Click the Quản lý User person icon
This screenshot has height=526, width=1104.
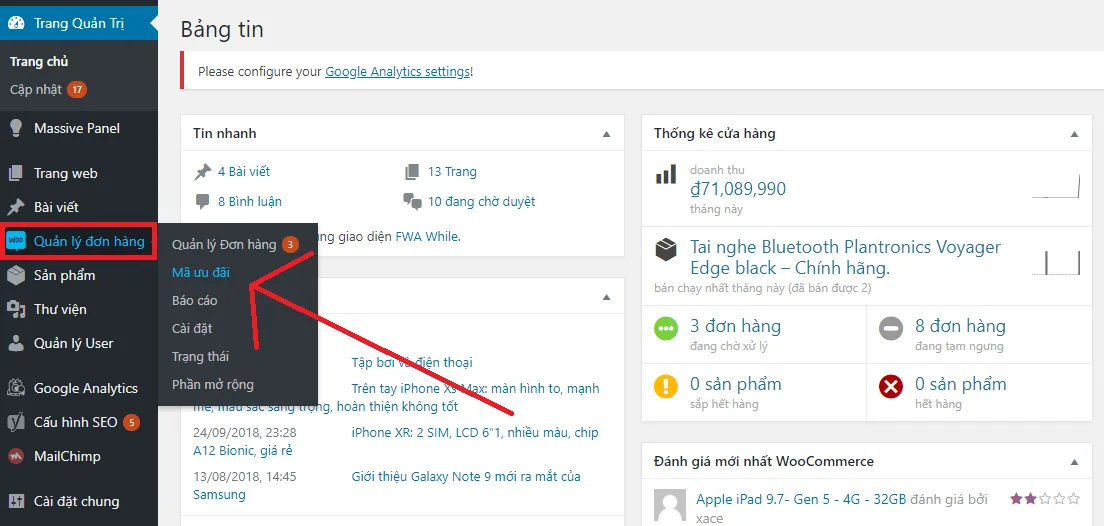(15, 343)
